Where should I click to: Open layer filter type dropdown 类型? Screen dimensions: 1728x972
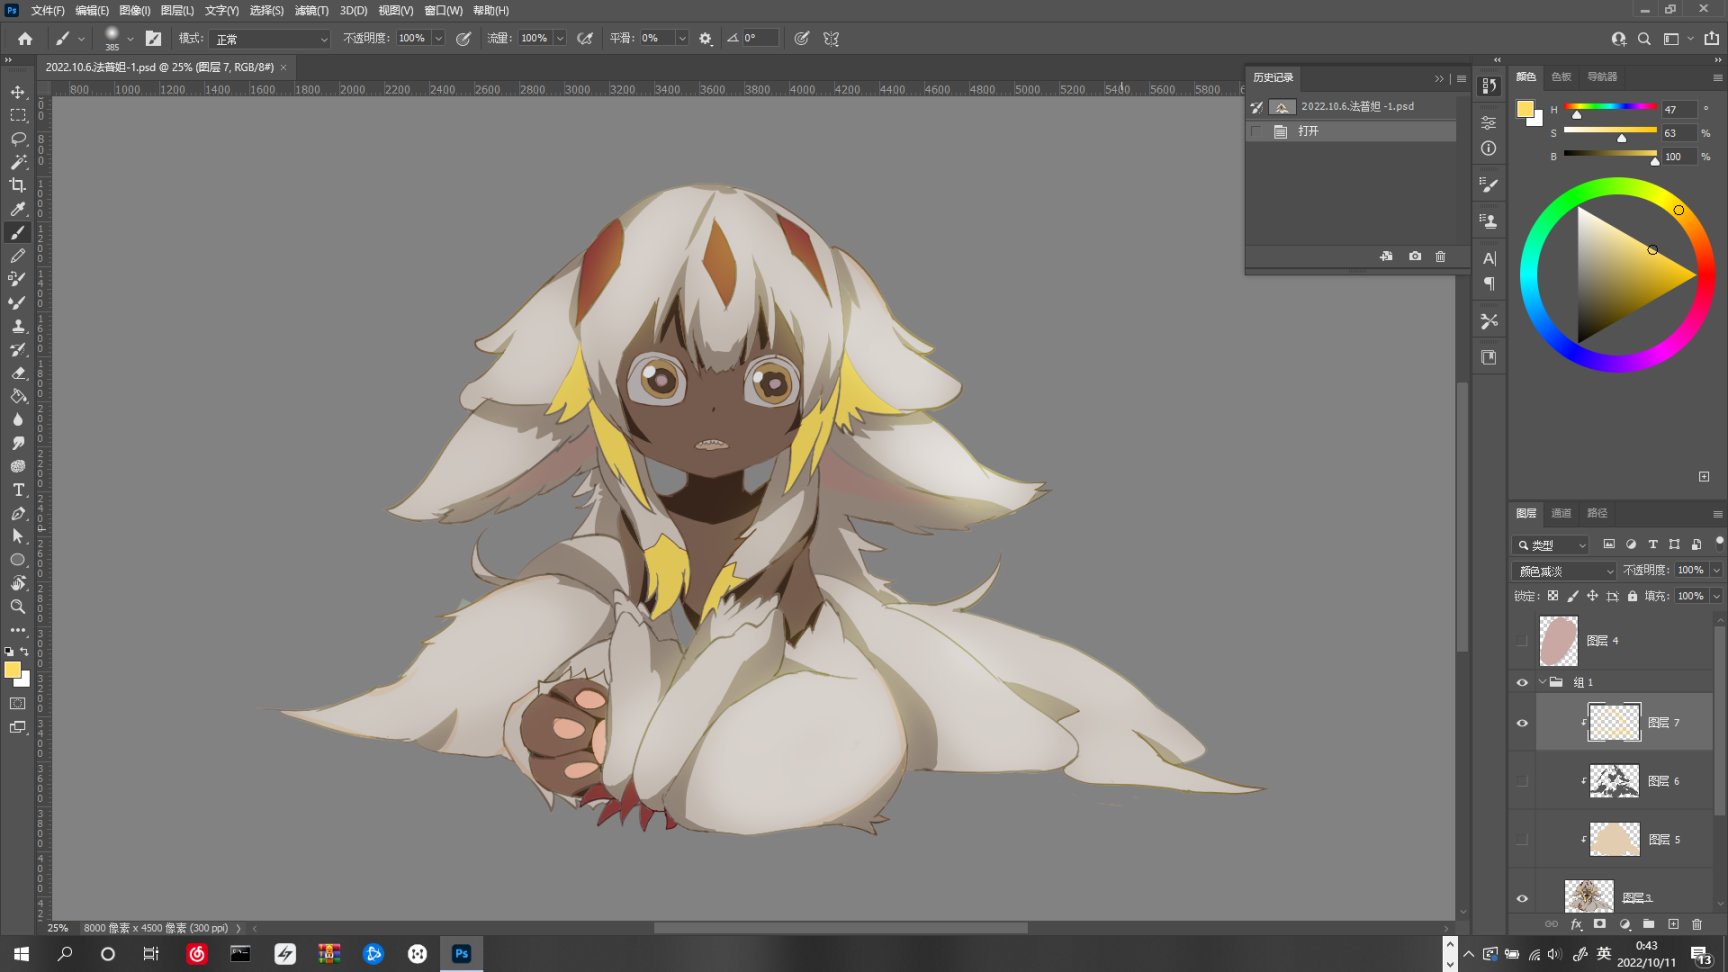[x=1551, y=545]
